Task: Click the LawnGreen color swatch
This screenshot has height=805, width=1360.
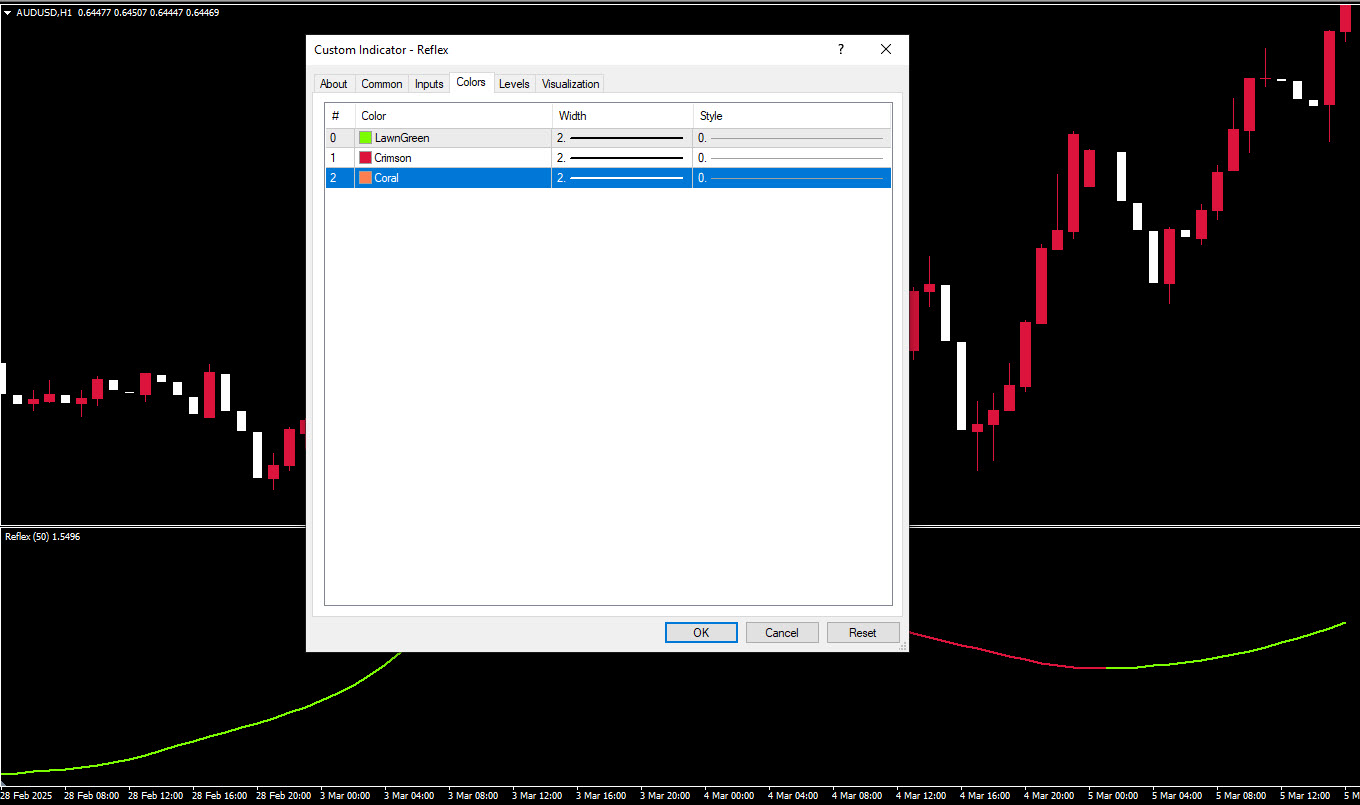Action: (365, 138)
